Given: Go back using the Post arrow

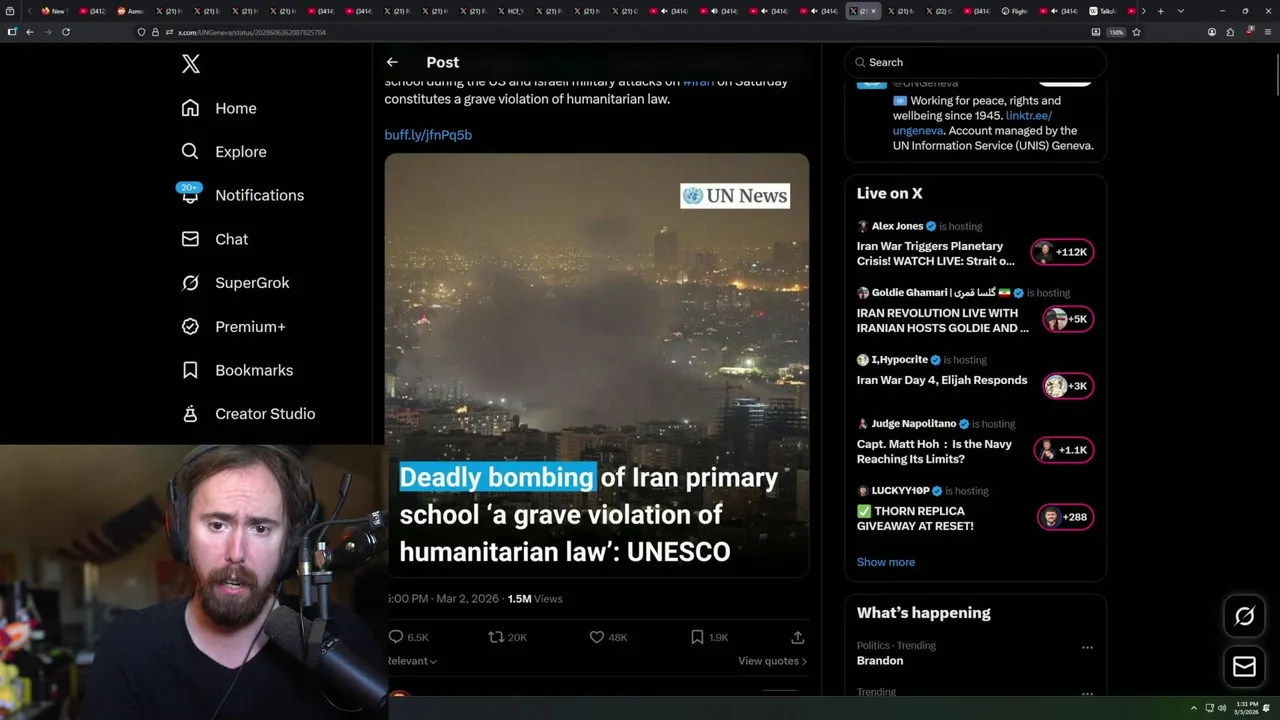Looking at the screenshot, I should (392, 62).
